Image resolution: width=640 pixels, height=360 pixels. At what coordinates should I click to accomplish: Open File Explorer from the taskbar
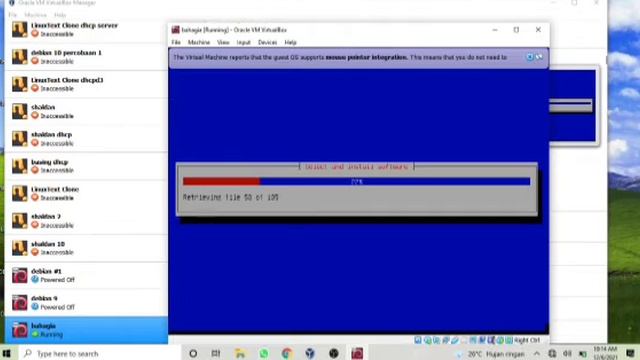point(240,353)
